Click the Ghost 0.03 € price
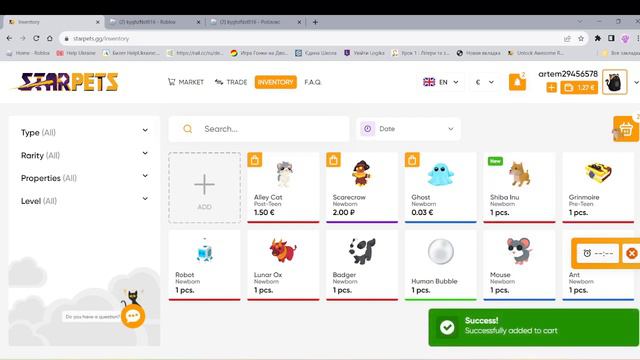 click(422, 212)
